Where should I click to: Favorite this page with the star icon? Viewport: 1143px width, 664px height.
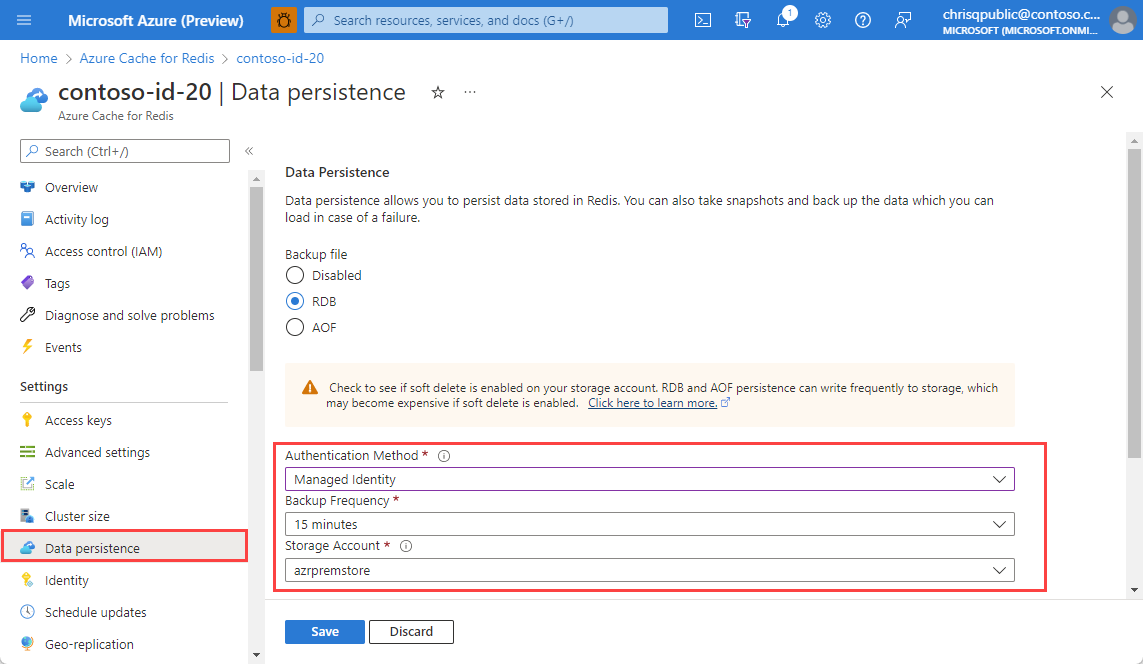pos(438,92)
